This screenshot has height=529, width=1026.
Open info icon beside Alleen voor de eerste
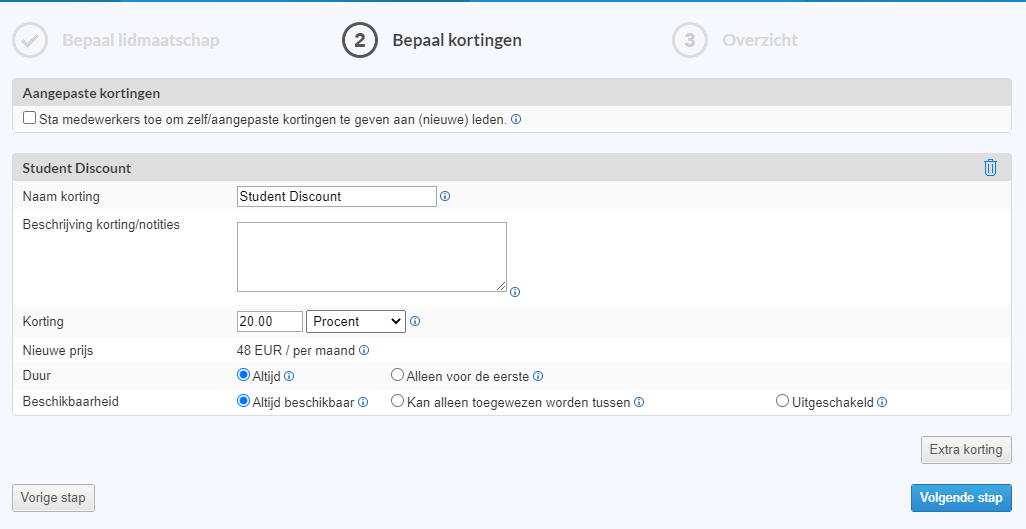[x=538, y=376]
